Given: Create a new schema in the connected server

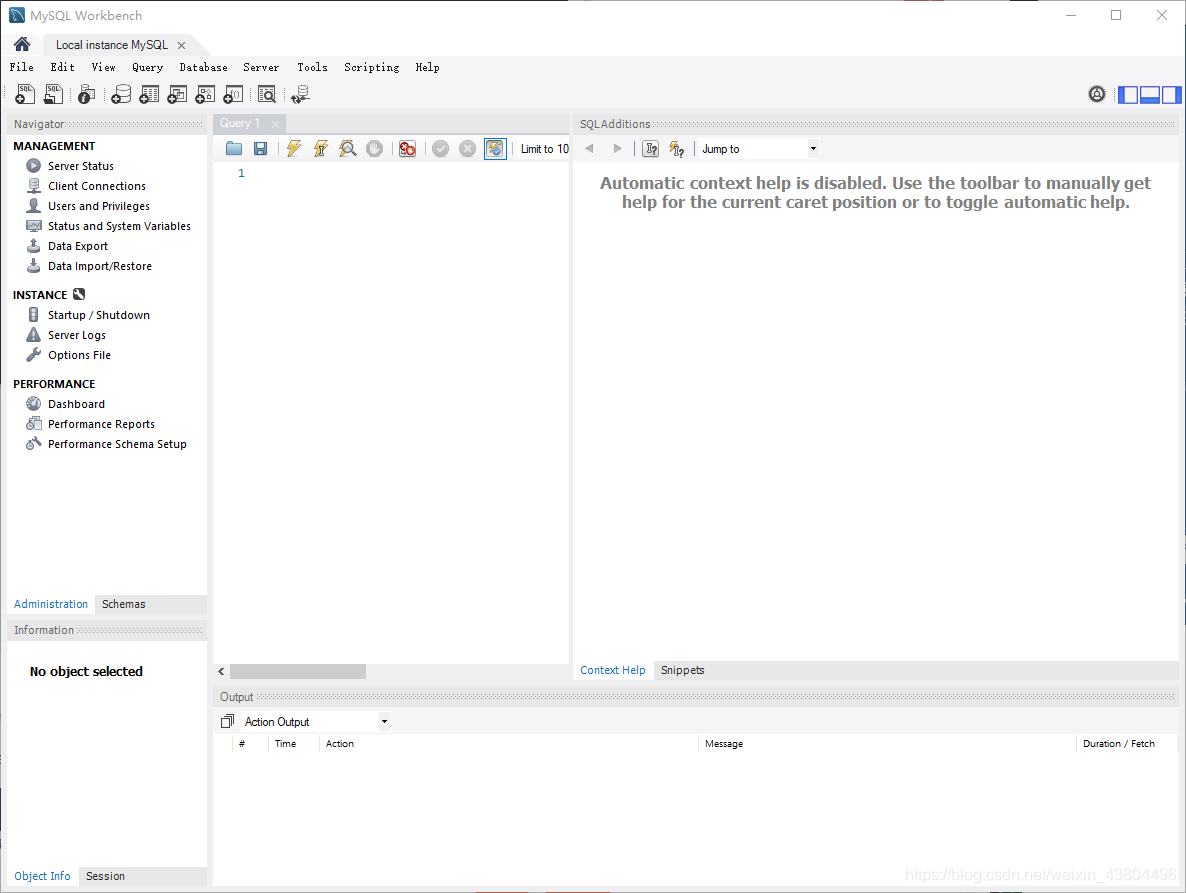Looking at the screenshot, I should (x=121, y=94).
